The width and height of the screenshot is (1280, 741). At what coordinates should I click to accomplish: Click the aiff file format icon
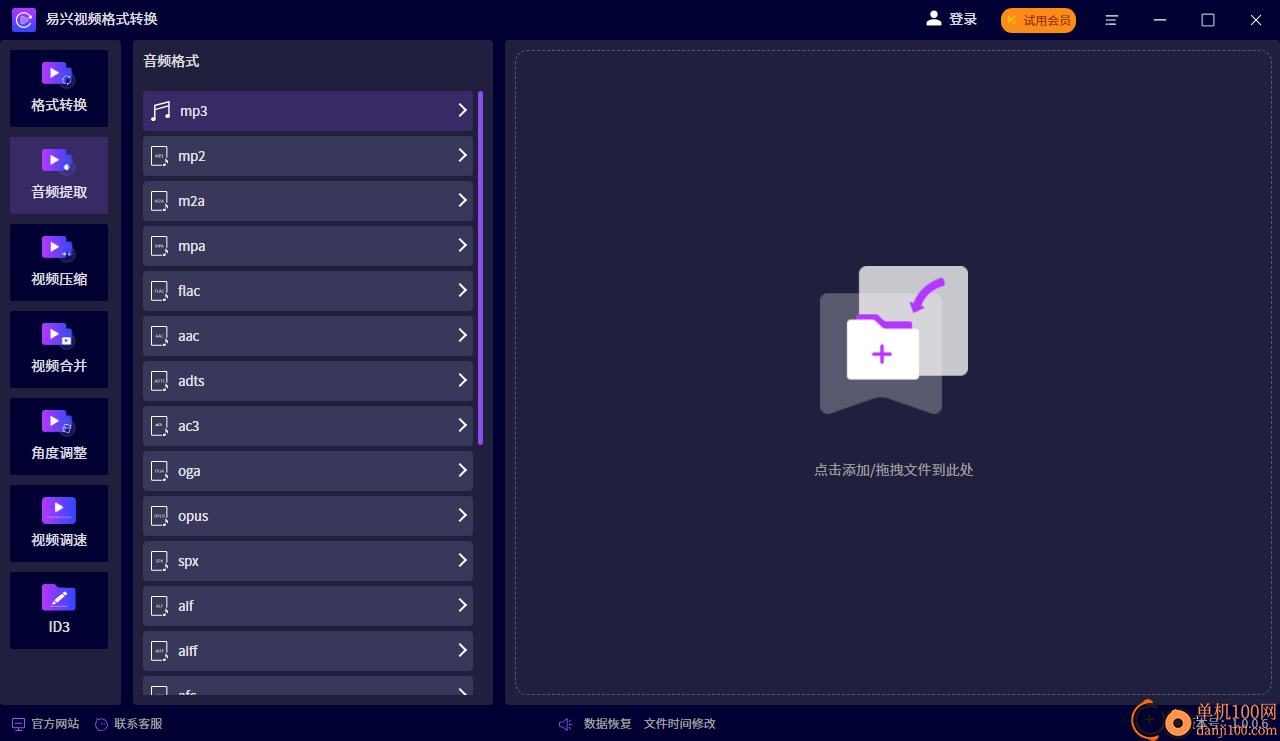pos(159,651)
